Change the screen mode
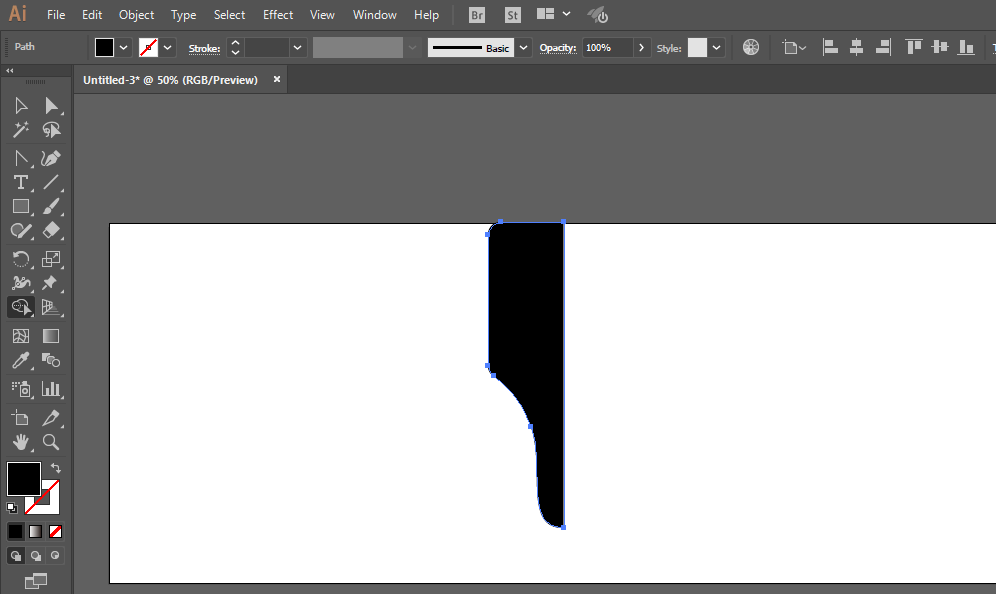The image size is (996, 594). (x=36, y=581)
